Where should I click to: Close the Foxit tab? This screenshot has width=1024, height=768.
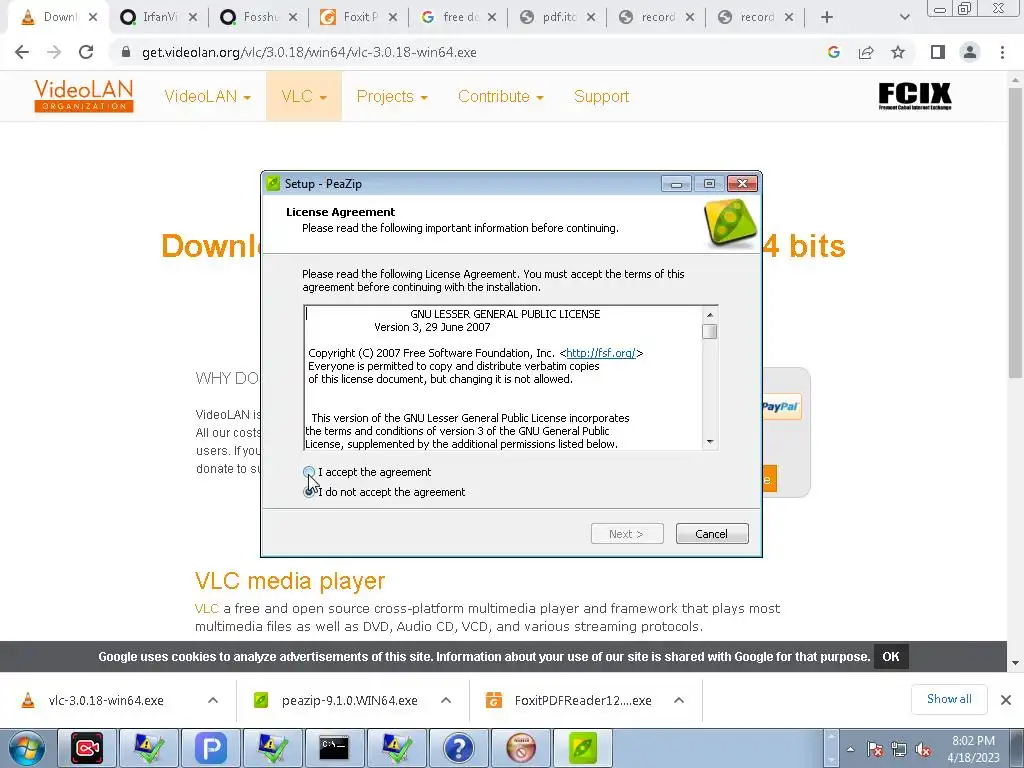pyautogui.click(x=392, y=17)
